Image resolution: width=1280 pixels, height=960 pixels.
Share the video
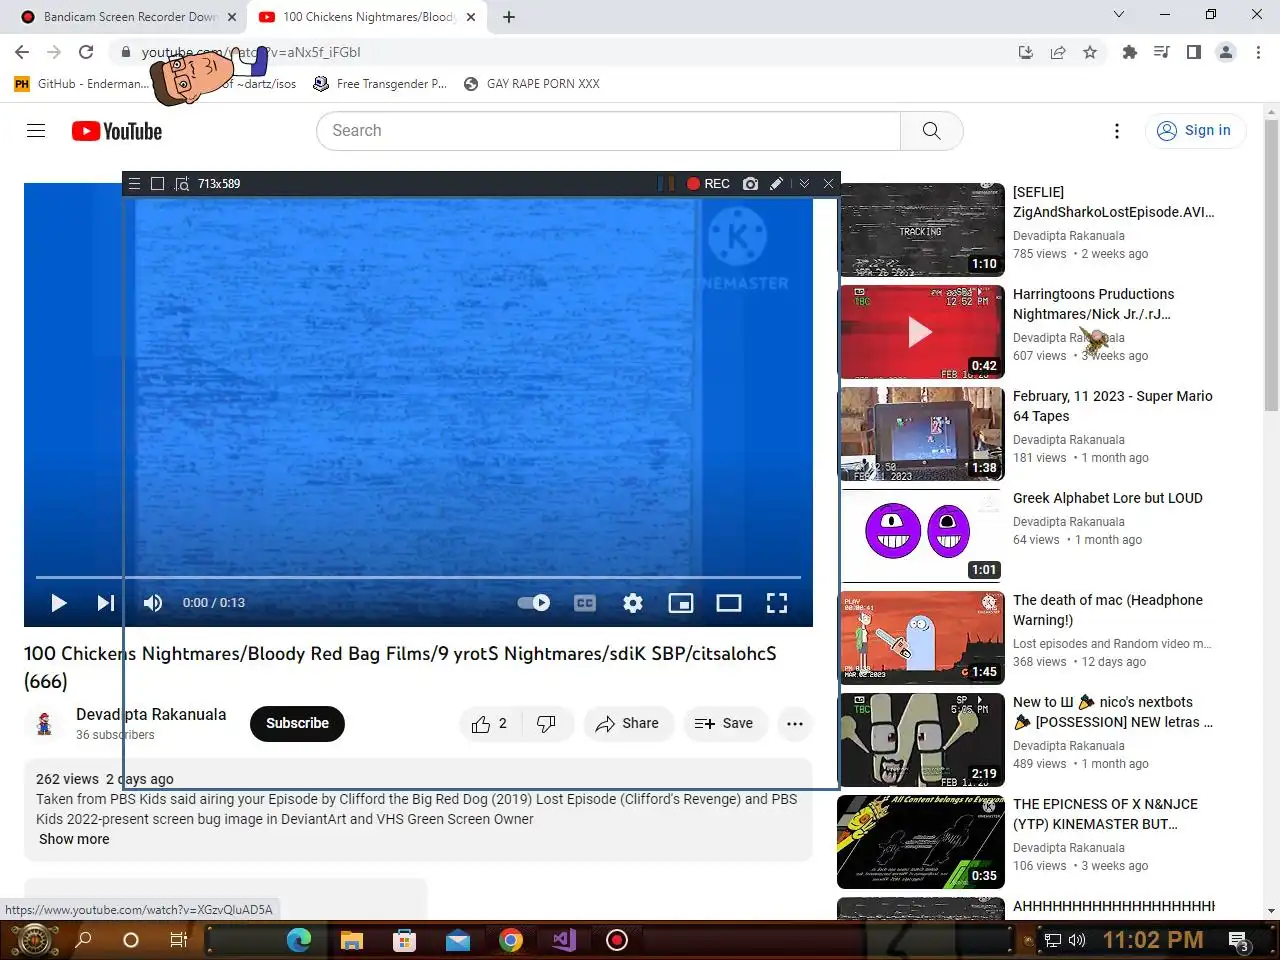(x=627, y=724)
